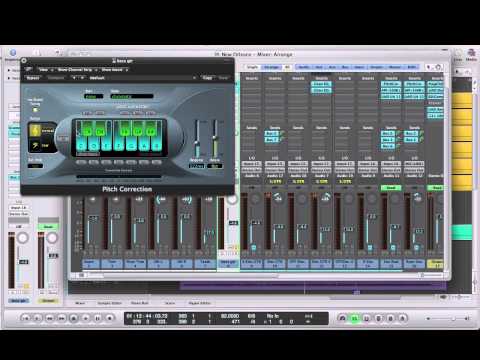Toggle the Audio channel filter in mixer
The width and height of the screenshot is (480, 360).
coord(304,67)
